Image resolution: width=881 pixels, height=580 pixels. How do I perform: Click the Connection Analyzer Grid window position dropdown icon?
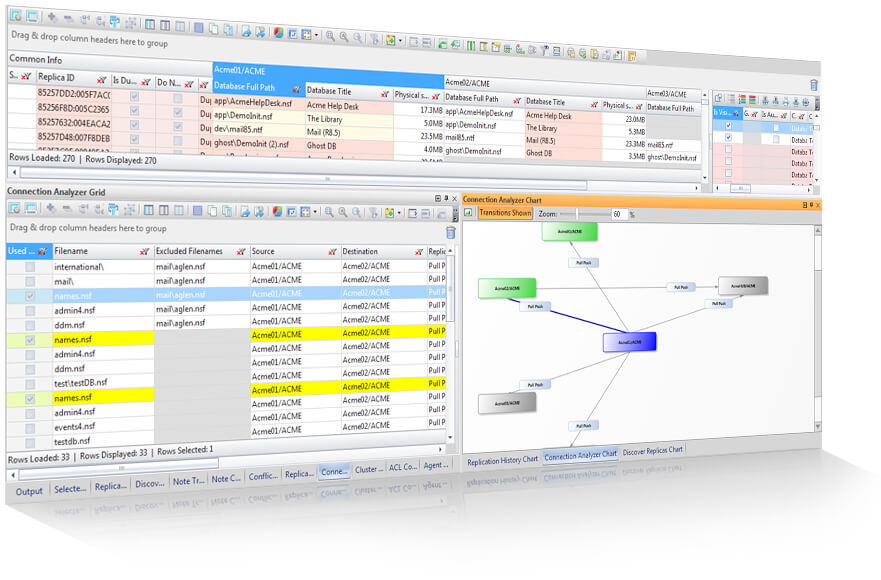438,198
